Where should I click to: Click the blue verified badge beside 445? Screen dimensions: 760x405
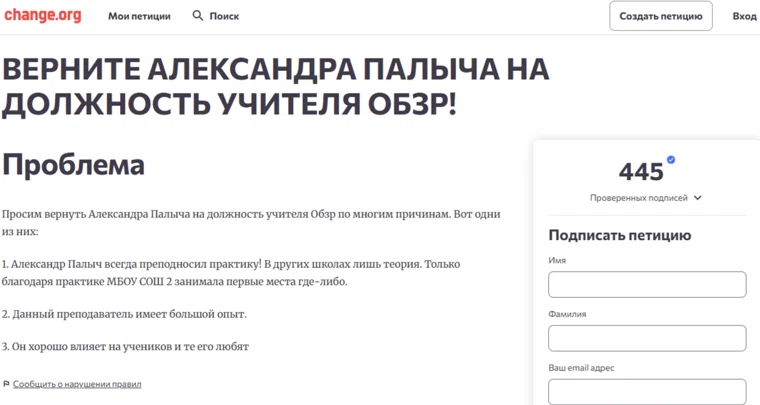tap(671, 160)
